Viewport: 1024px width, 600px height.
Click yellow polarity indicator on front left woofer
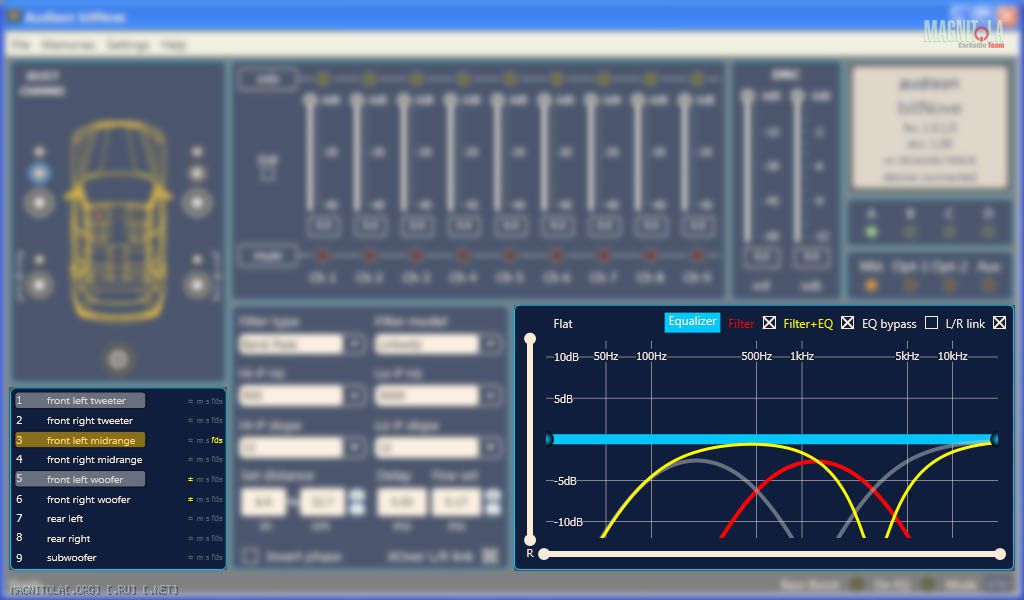tap(190, 480)
